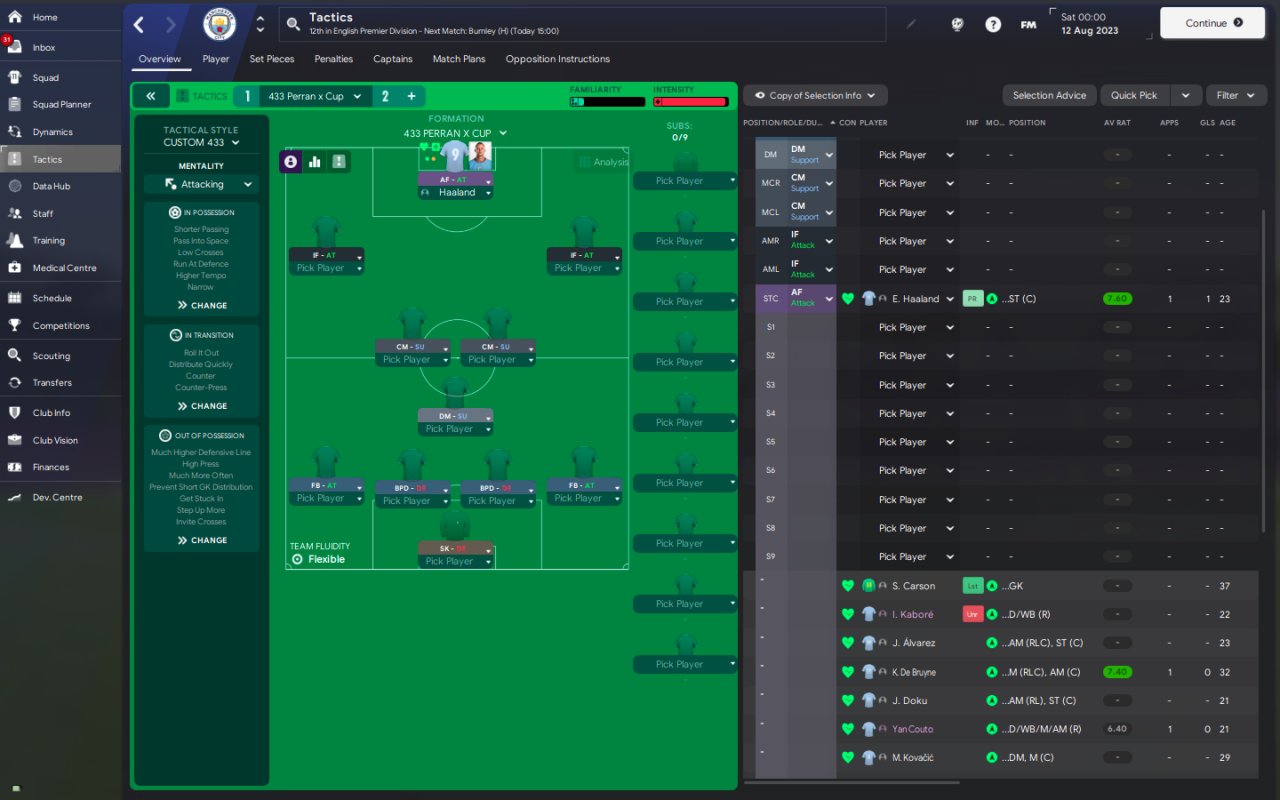Image resolution: width=1280 pixels, height=800 pixels.
Task: Expand the Filter dropdown
Action: 1236,96
